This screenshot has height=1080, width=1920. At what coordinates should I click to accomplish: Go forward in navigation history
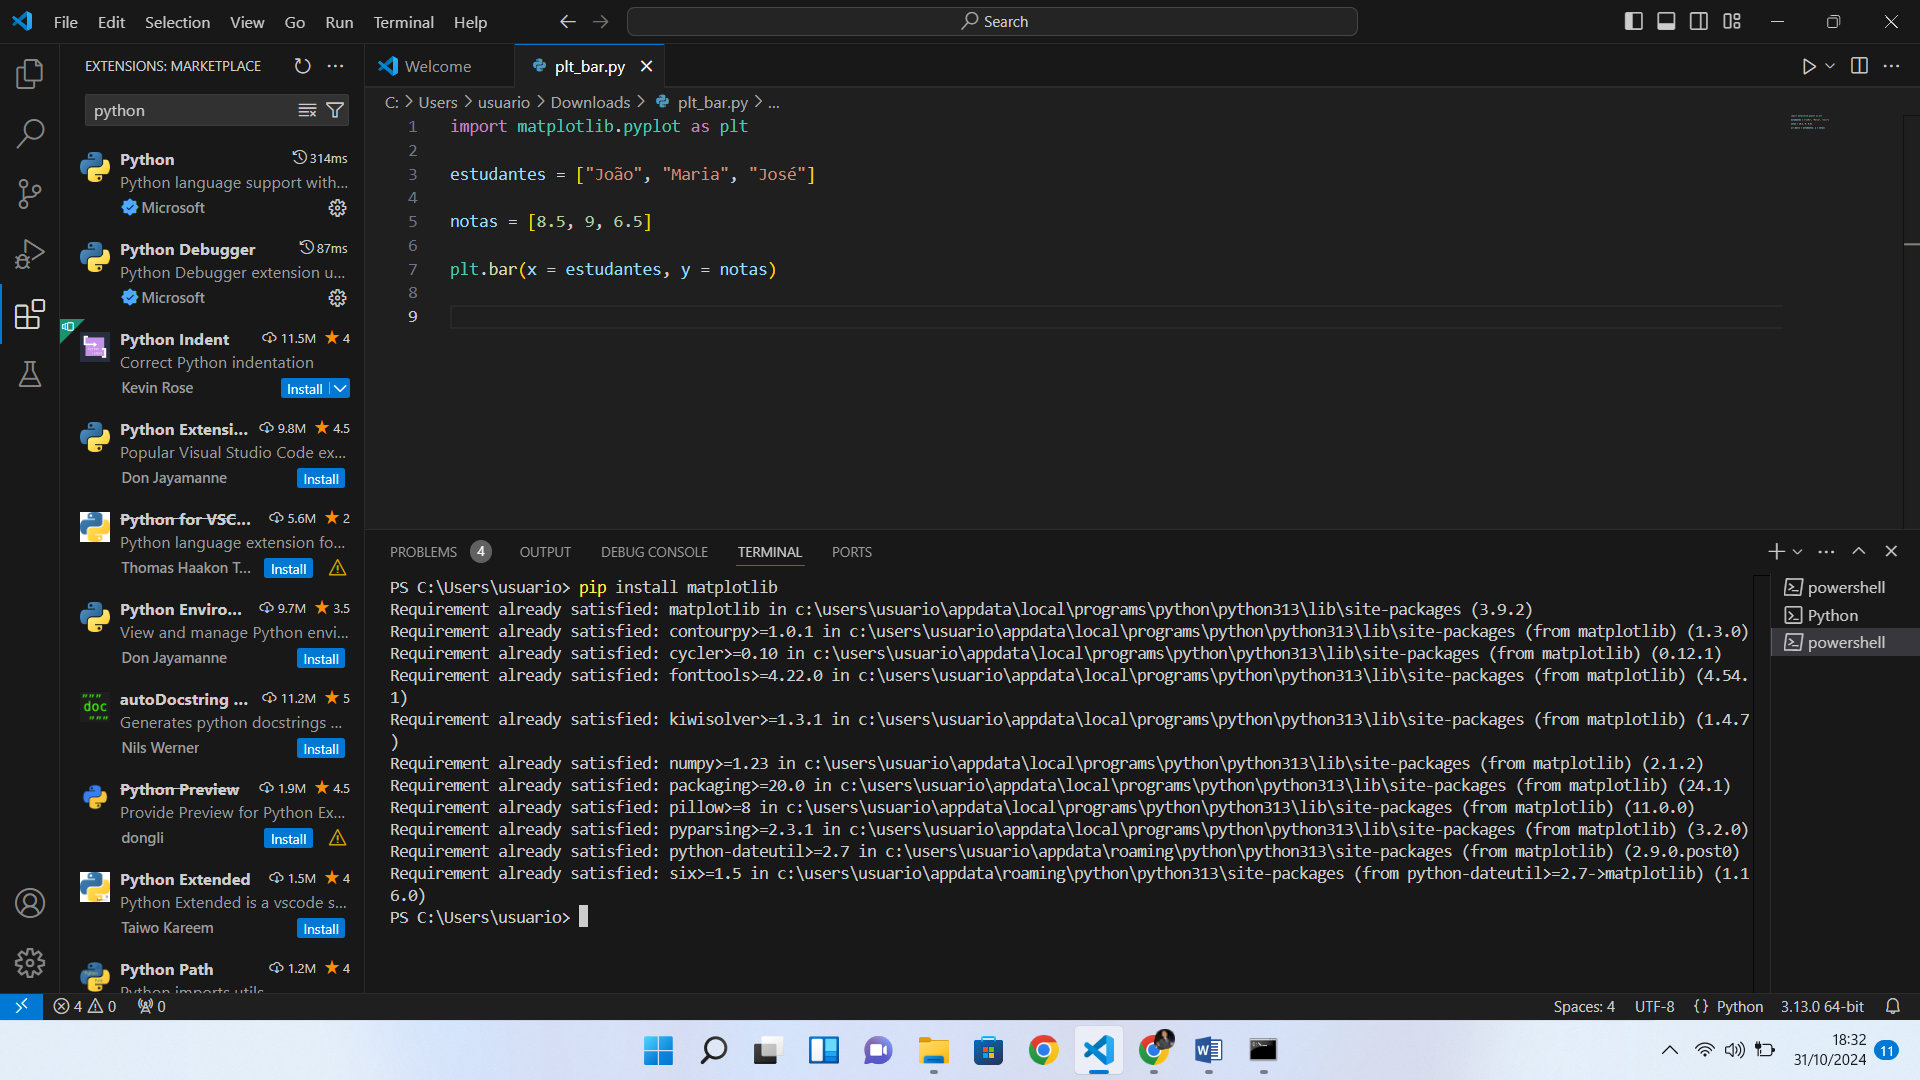click(600, 21)
